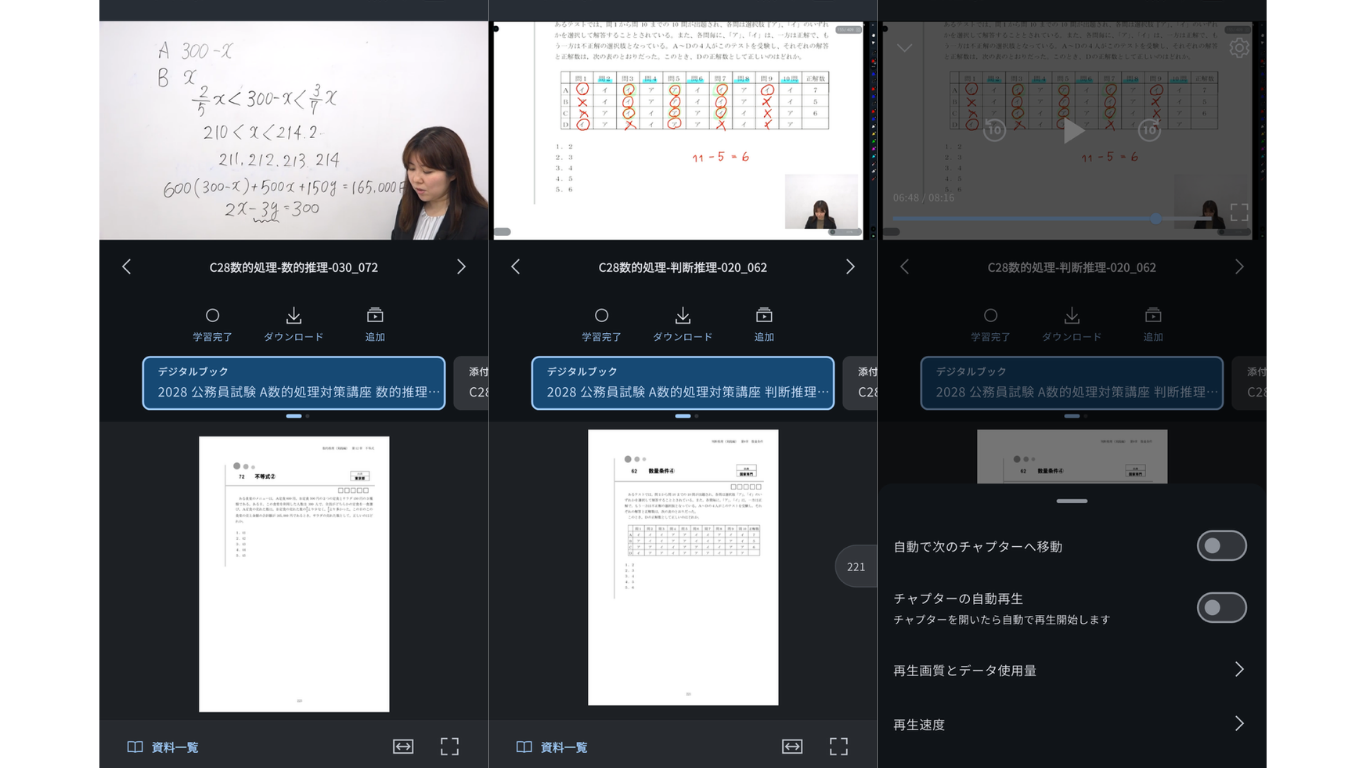Toggle 自動で次のチャプターへ移動 switch

tap(1222, 546)
